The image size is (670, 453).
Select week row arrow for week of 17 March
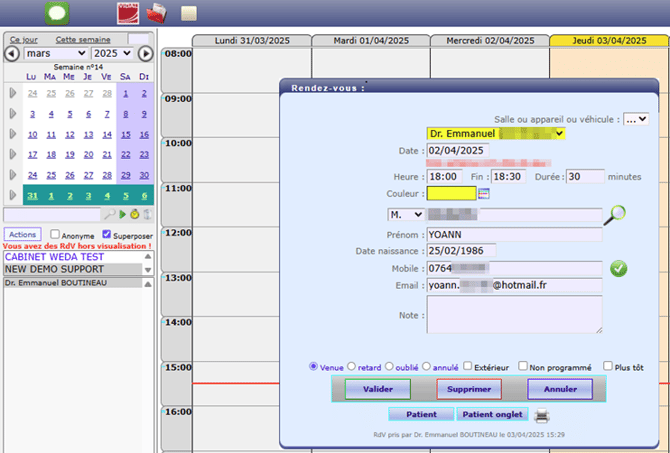coord(13,154)
